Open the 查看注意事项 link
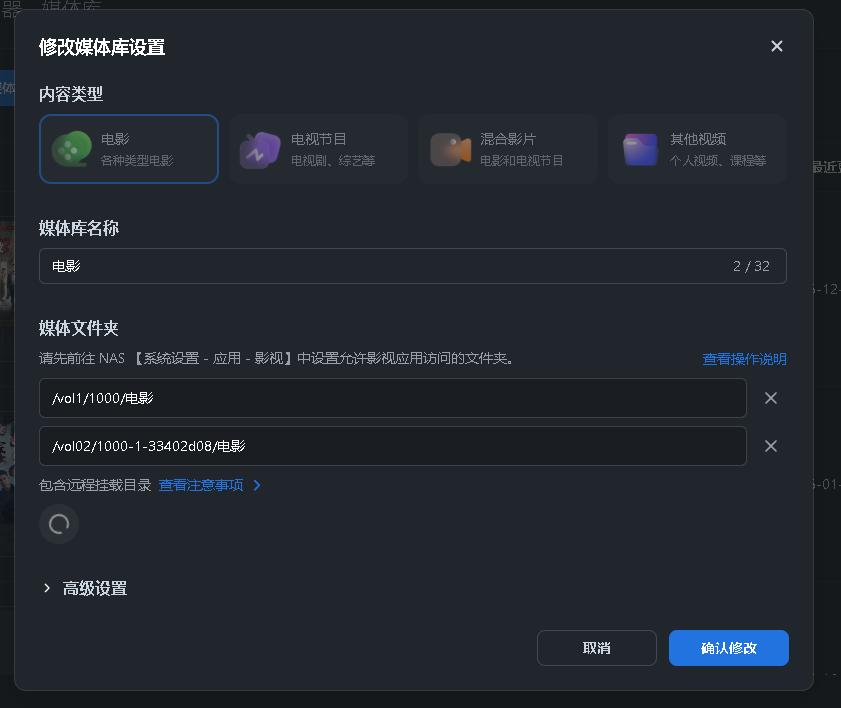841x708 pixels. pos(201,485)
